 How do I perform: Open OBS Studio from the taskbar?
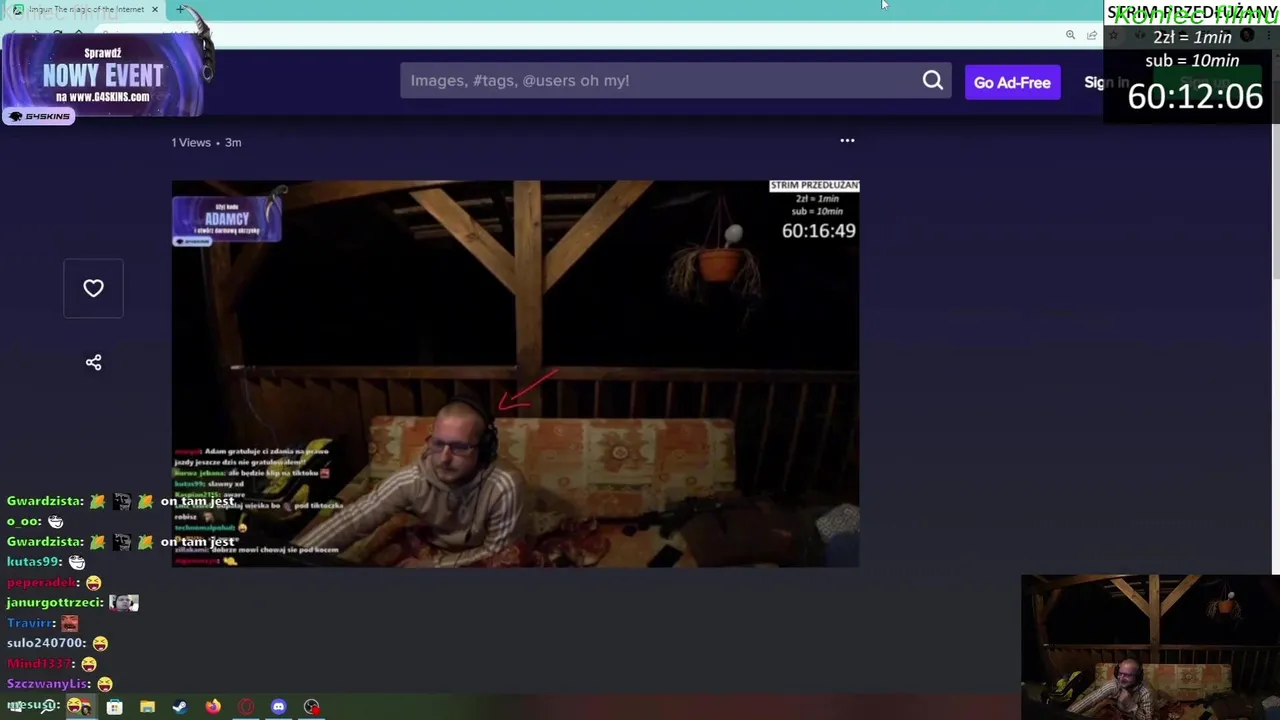[312, 707]
